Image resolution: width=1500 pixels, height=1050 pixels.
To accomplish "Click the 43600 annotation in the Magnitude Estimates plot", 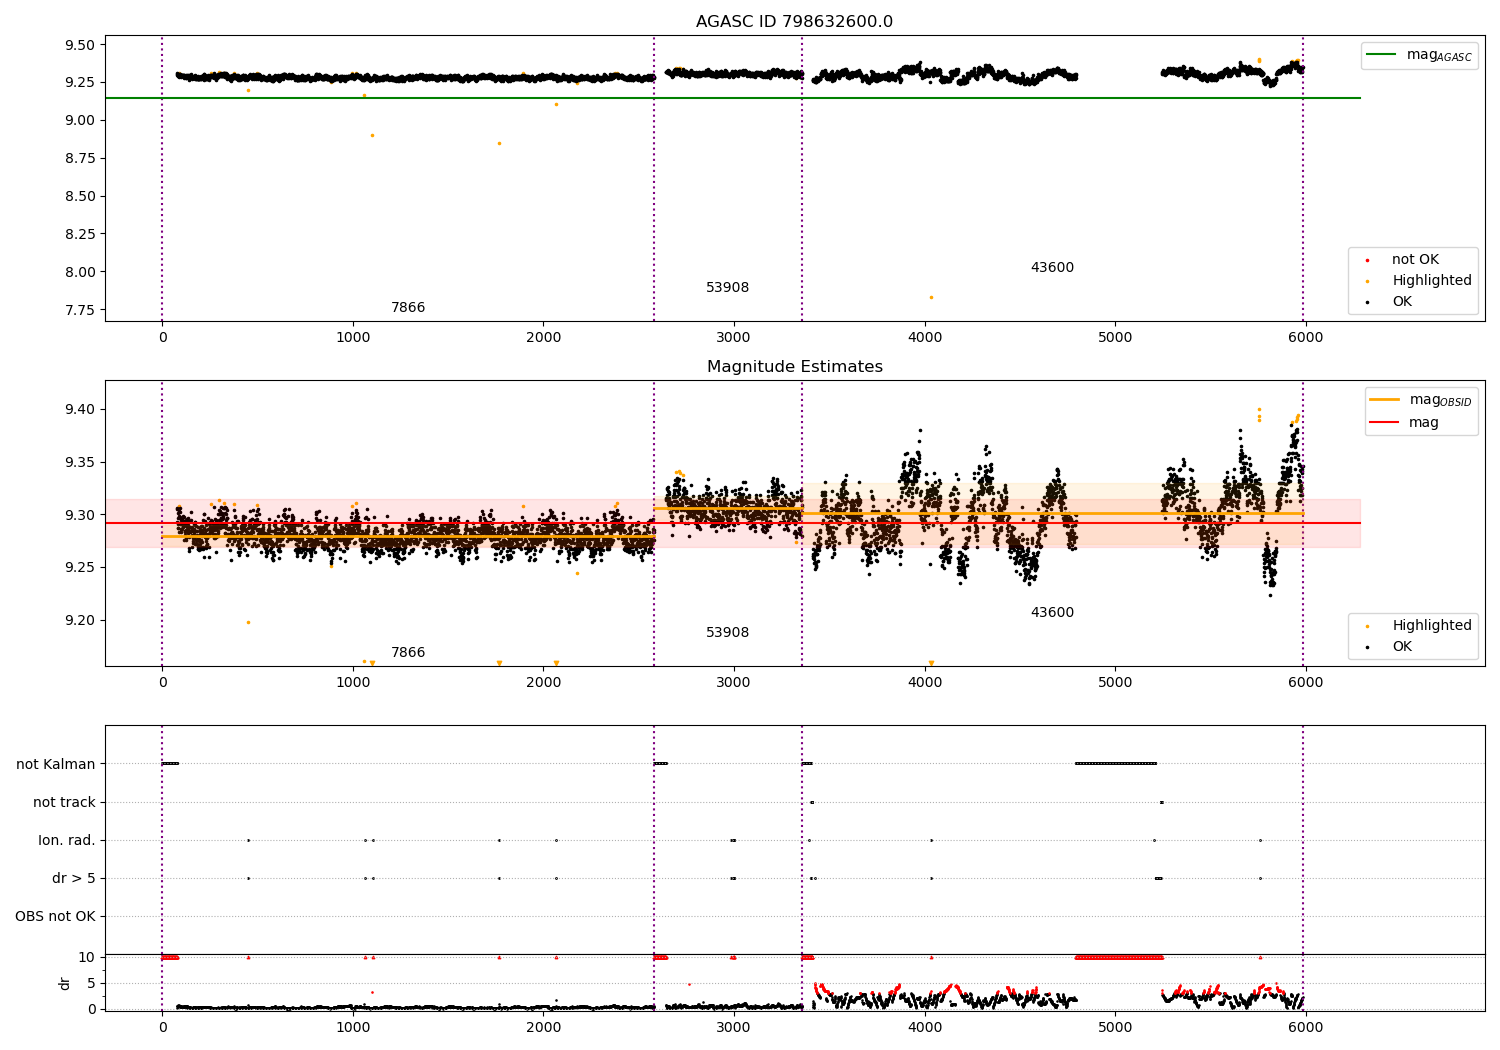I will pos(1052,613).
